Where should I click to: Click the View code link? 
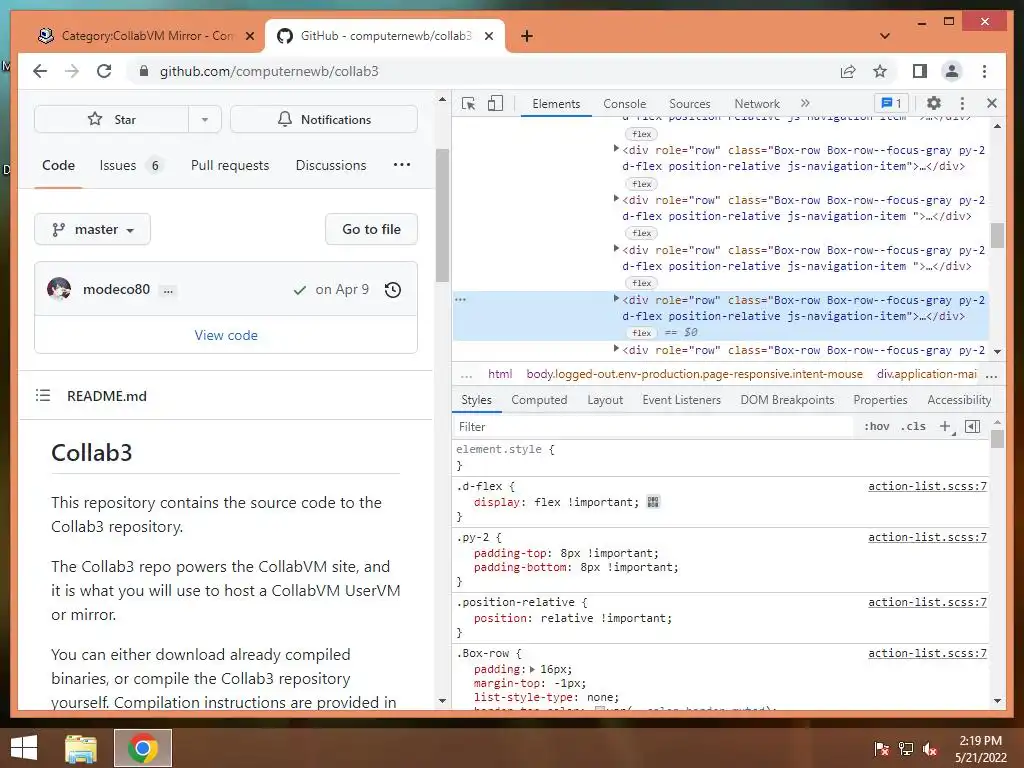pos(226,335)
